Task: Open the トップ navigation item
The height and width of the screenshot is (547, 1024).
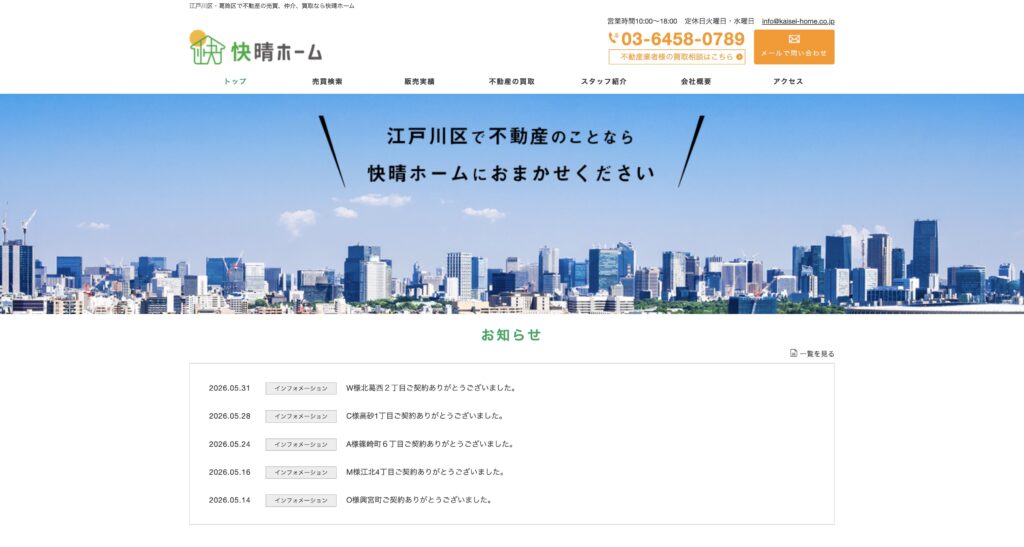Action: [x=235, y=82]
